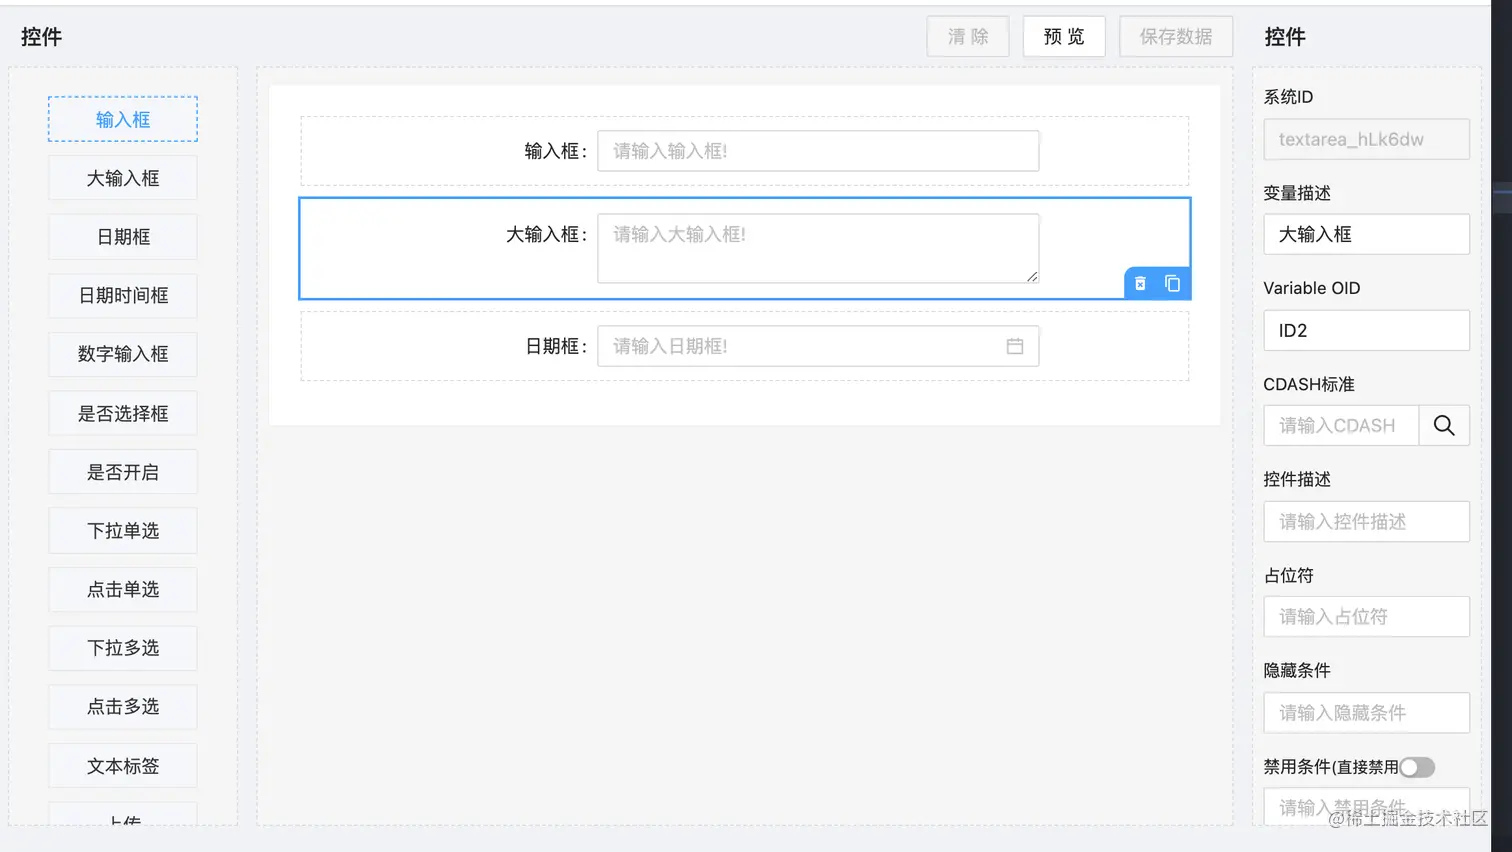1512x852 pixels.
Task: Focus the 隐藏条件 input field
Action: pos(1366,712)
